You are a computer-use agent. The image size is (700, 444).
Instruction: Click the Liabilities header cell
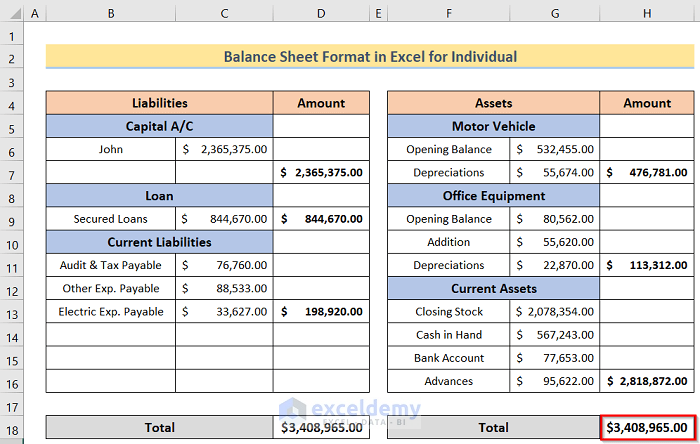tap(159, 103)
